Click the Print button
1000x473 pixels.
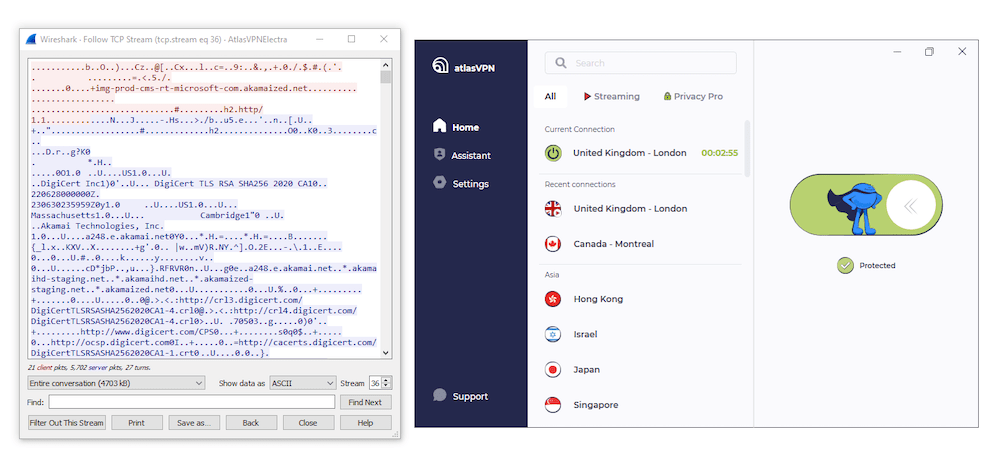click(x=136, y=423)
